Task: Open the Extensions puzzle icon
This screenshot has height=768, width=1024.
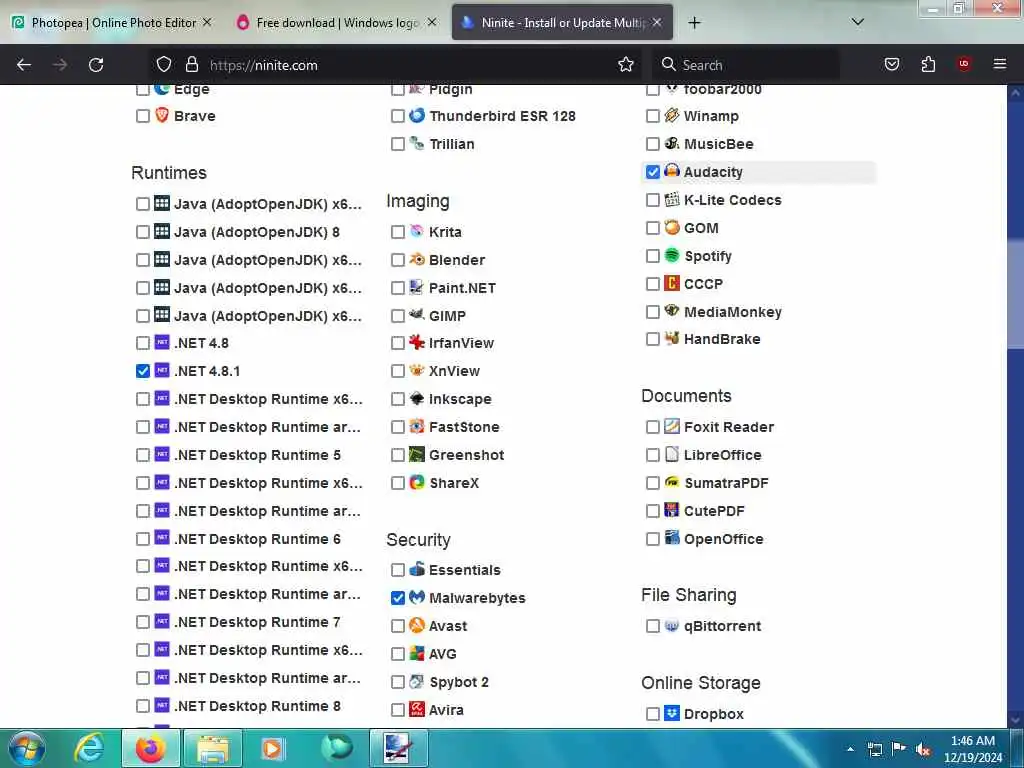Action: [x=928, y=64]
